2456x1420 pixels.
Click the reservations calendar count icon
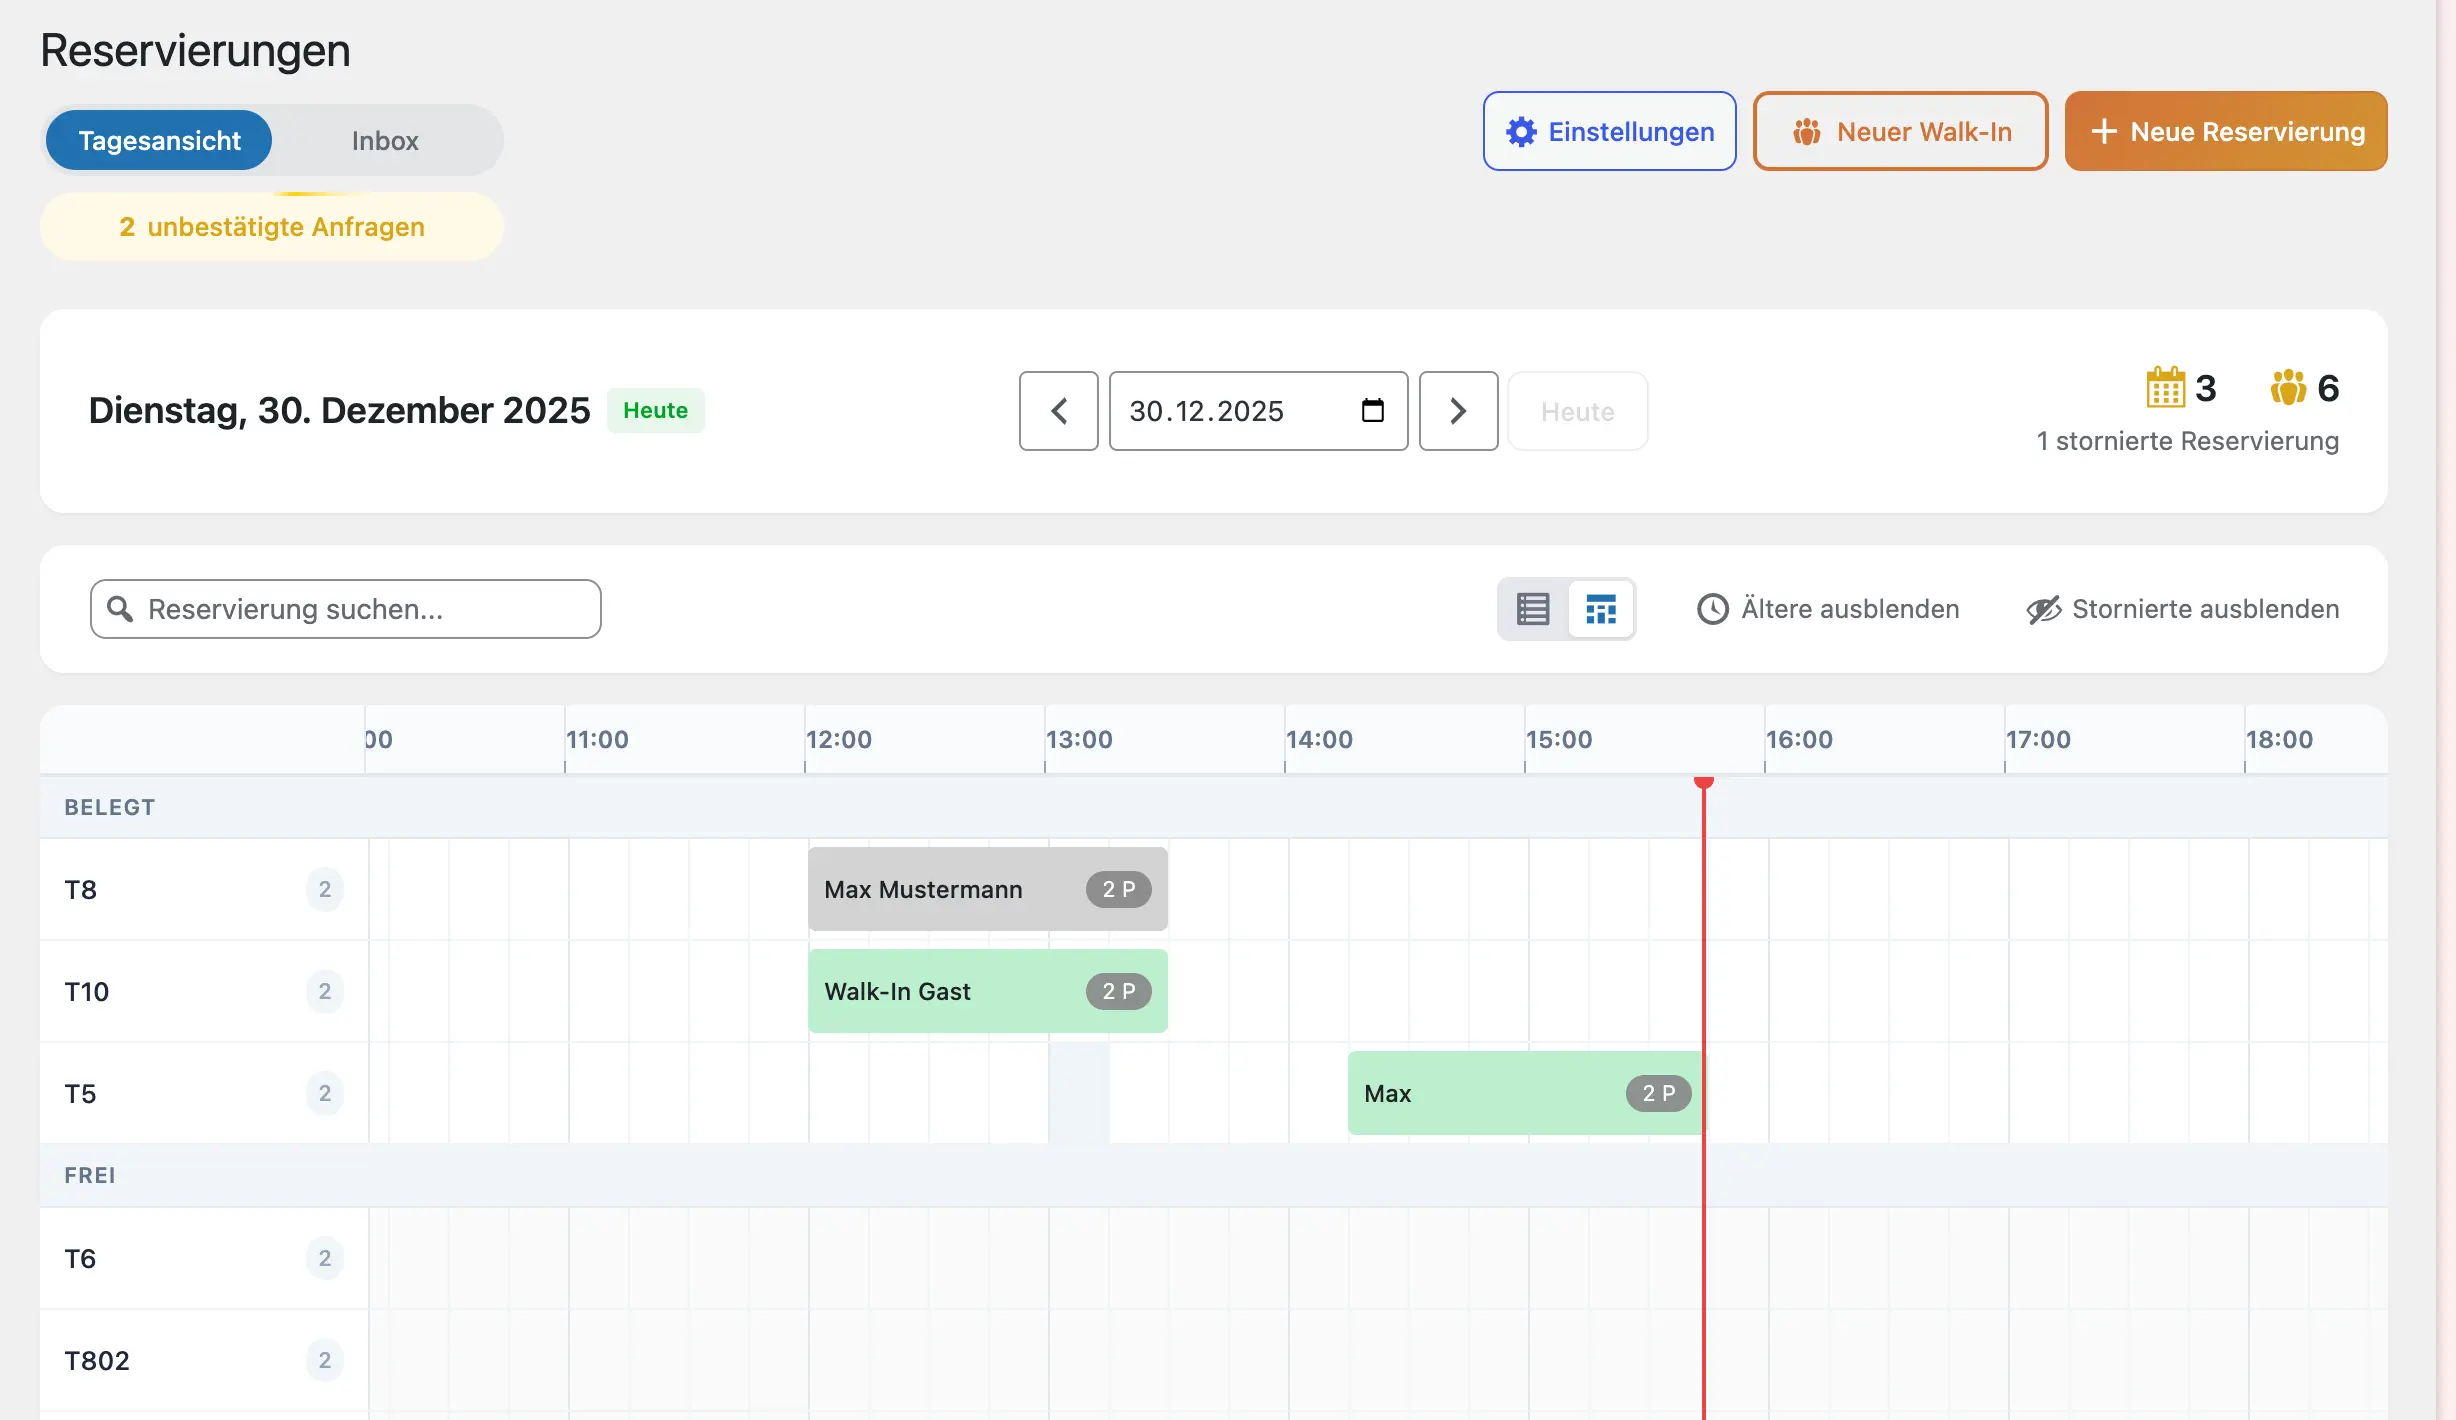point(2165,388)
